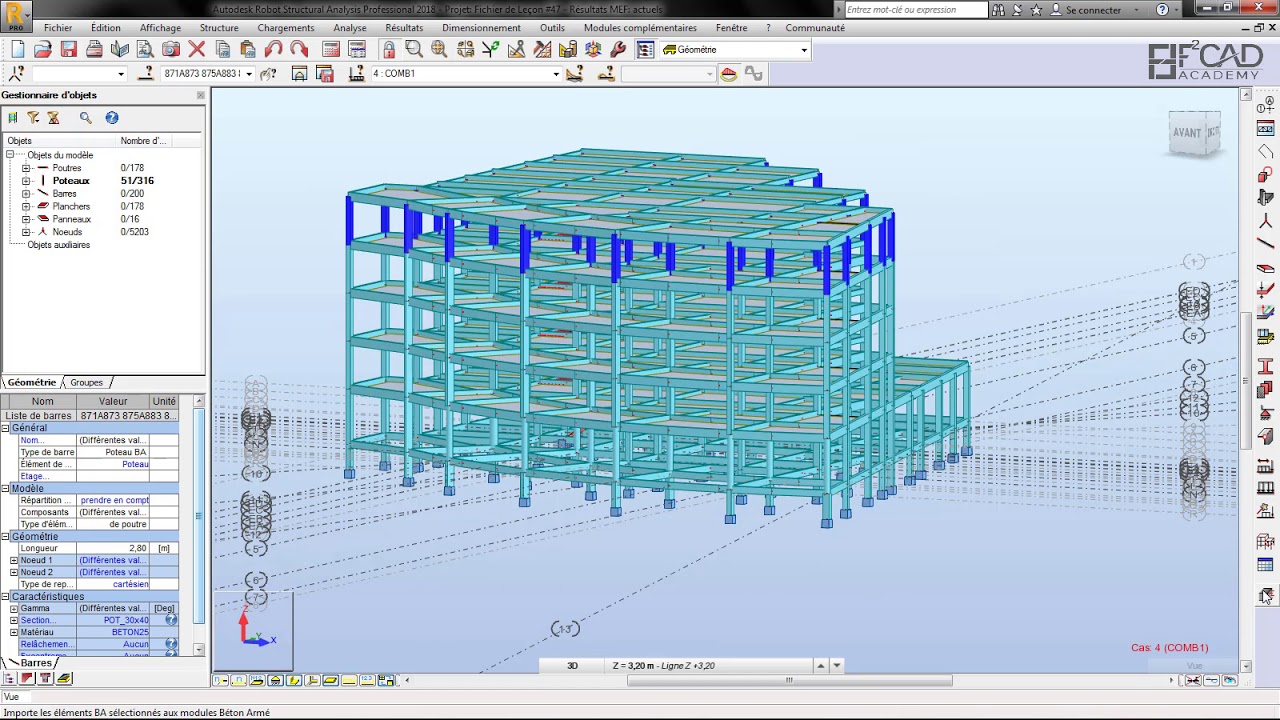The width and height of the screenshot is (1280, 720).
Task: Click the search magnifier in object manager
Action: [x=86, y=118]
